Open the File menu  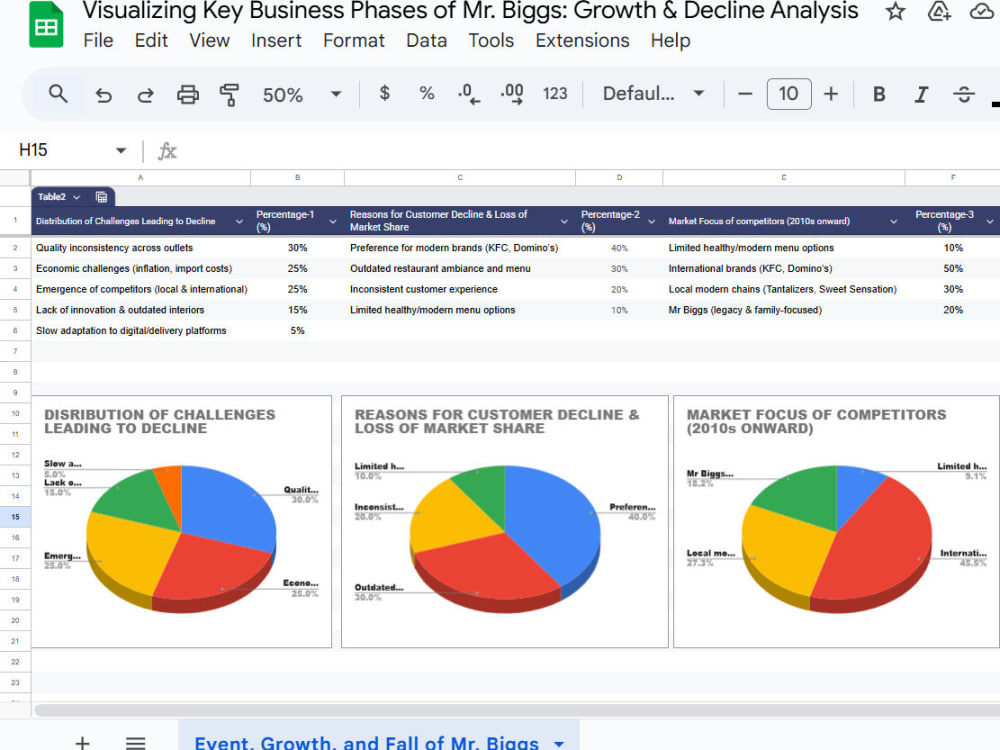point(98,40)
